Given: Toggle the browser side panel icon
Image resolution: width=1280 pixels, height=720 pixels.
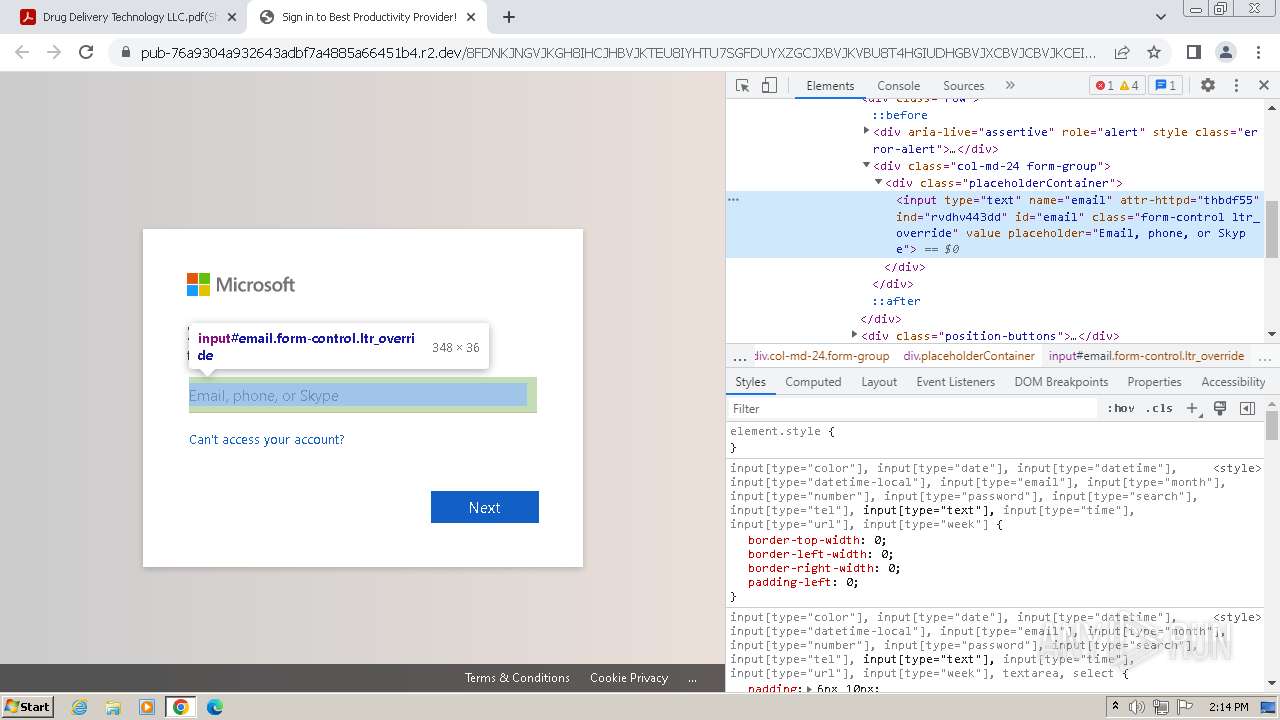Looking at the screenshot, I should (x=1194, y=52).
